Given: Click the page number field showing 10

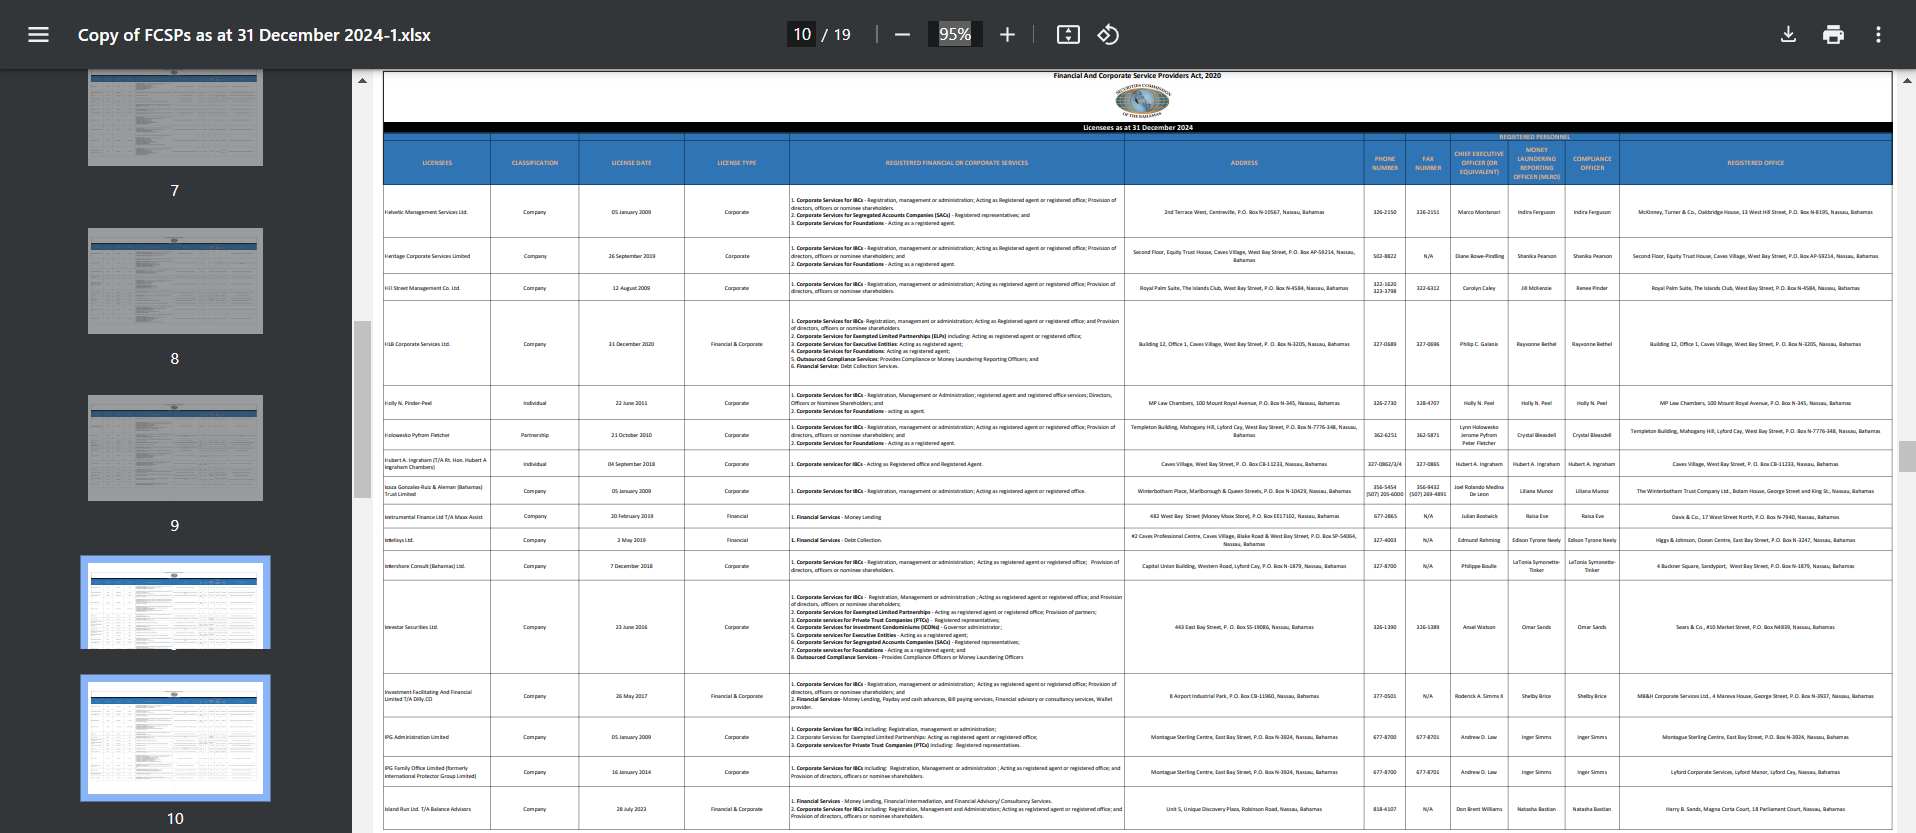Looking at the screenshot, I should click(802, 35).
